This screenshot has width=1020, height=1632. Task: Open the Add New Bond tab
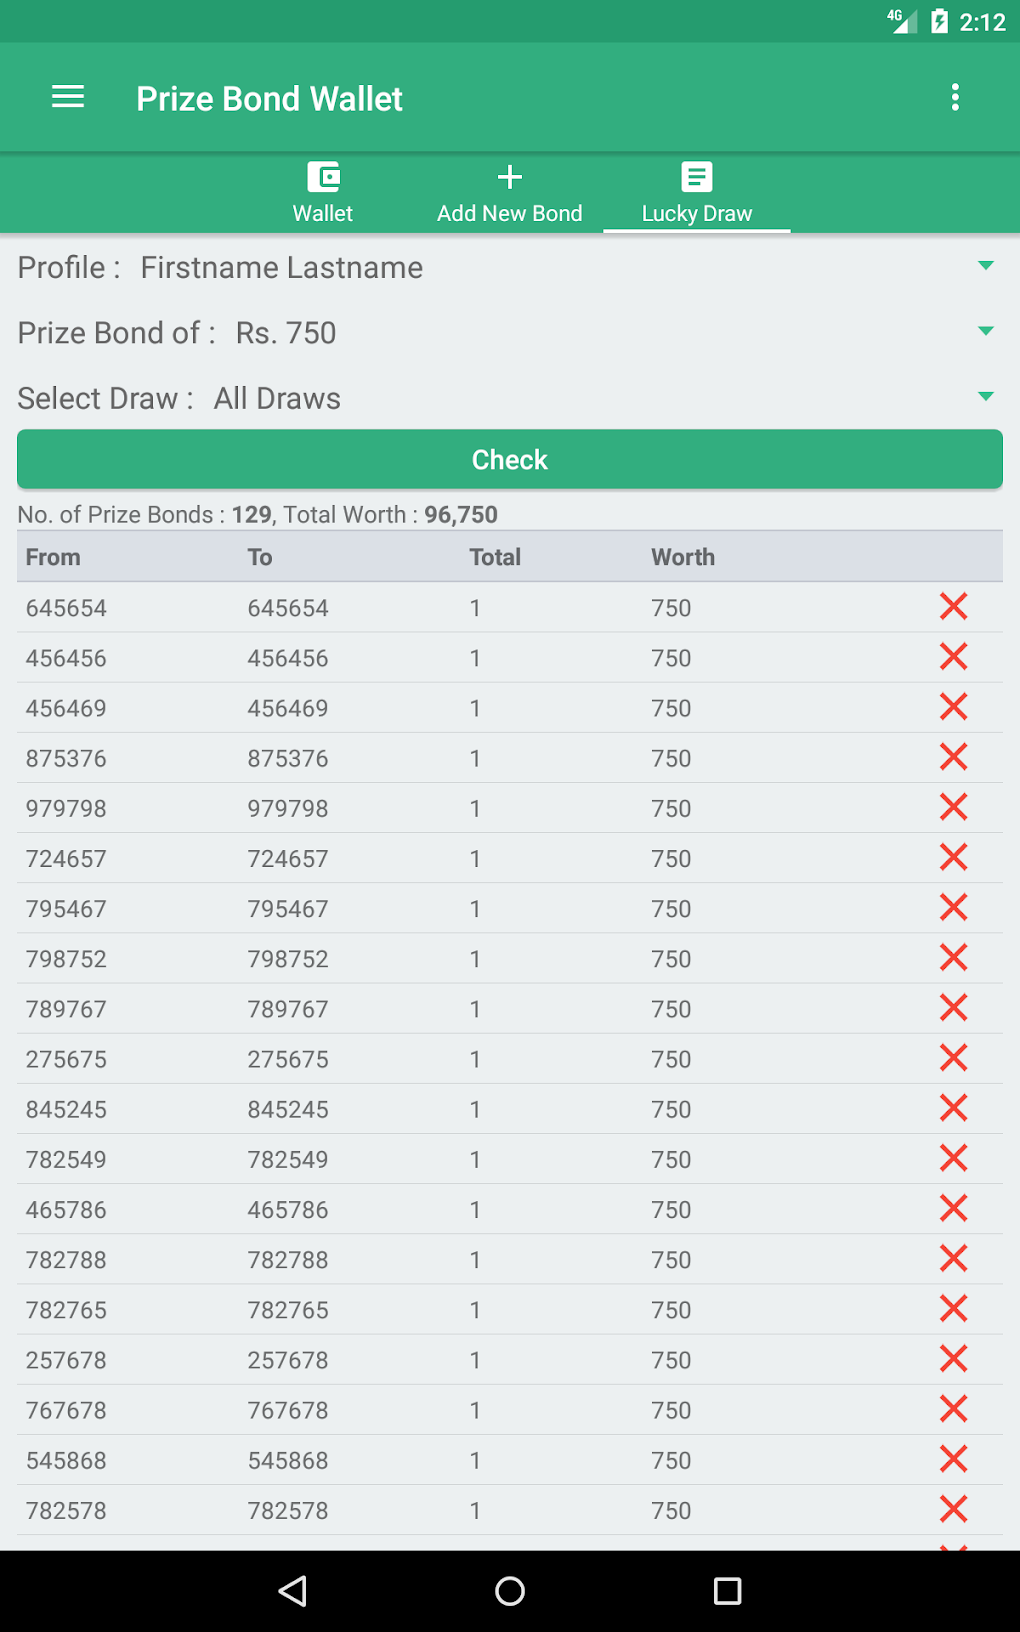point(509,193)
